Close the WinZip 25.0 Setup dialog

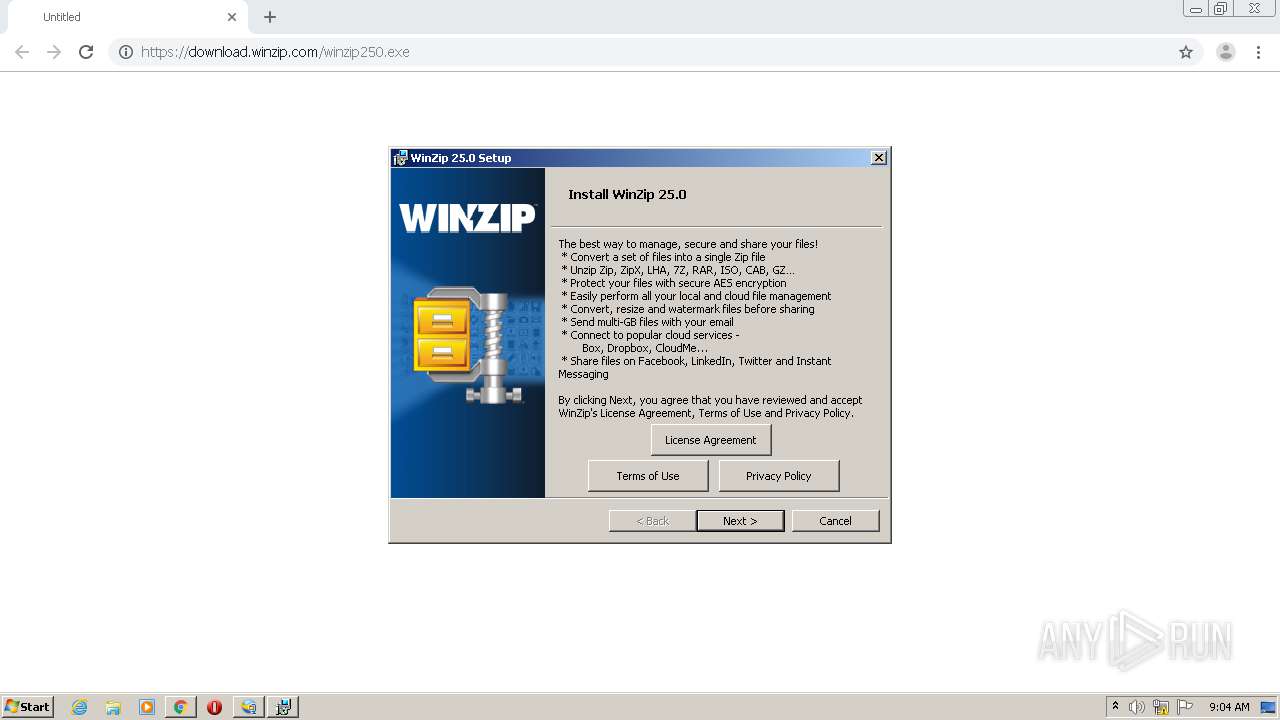tap(878, 158)
